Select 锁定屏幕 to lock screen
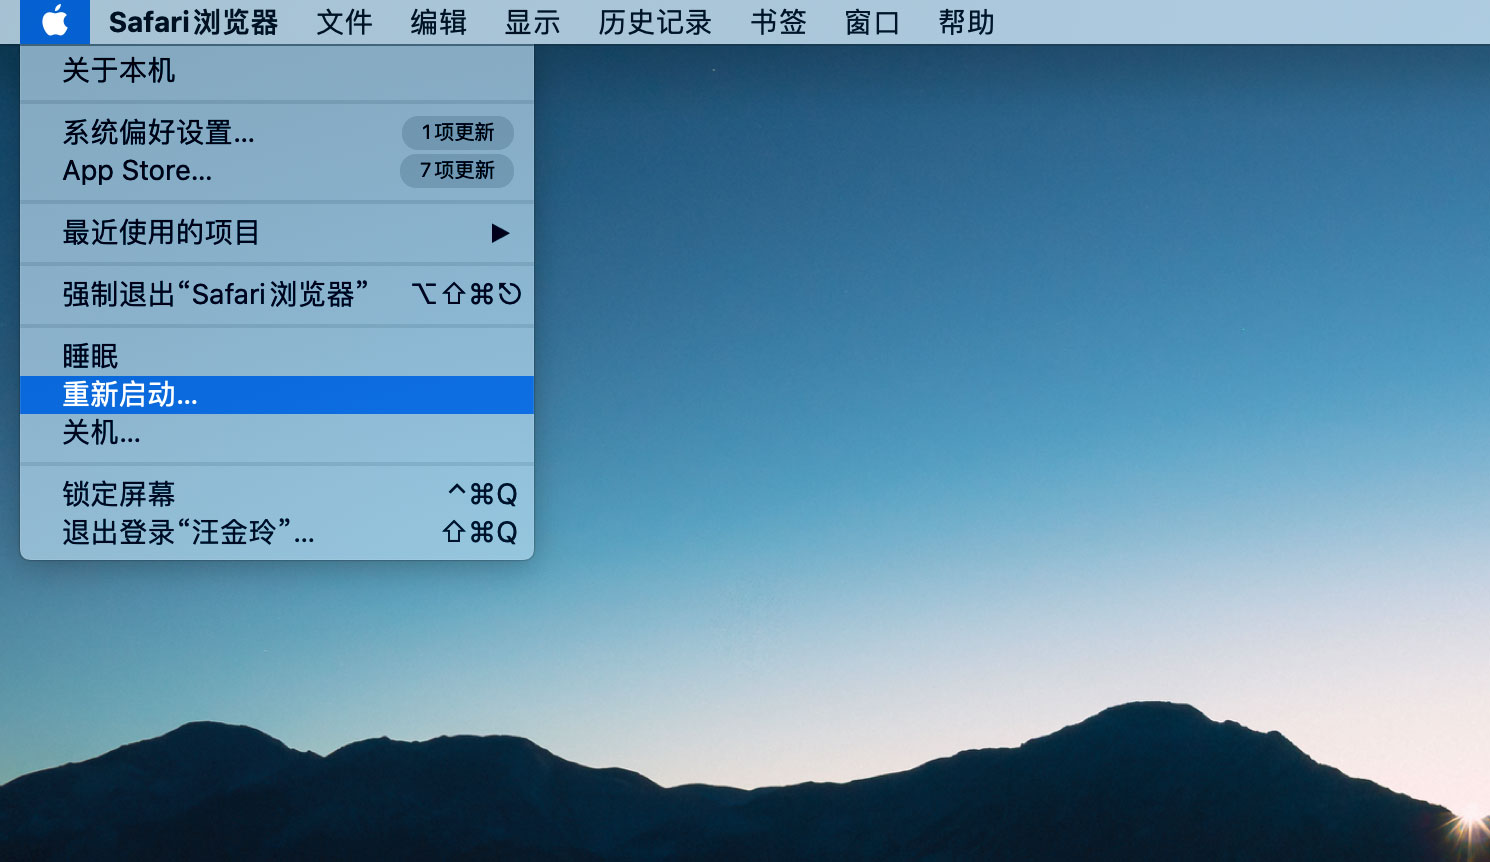 point(117,494)
